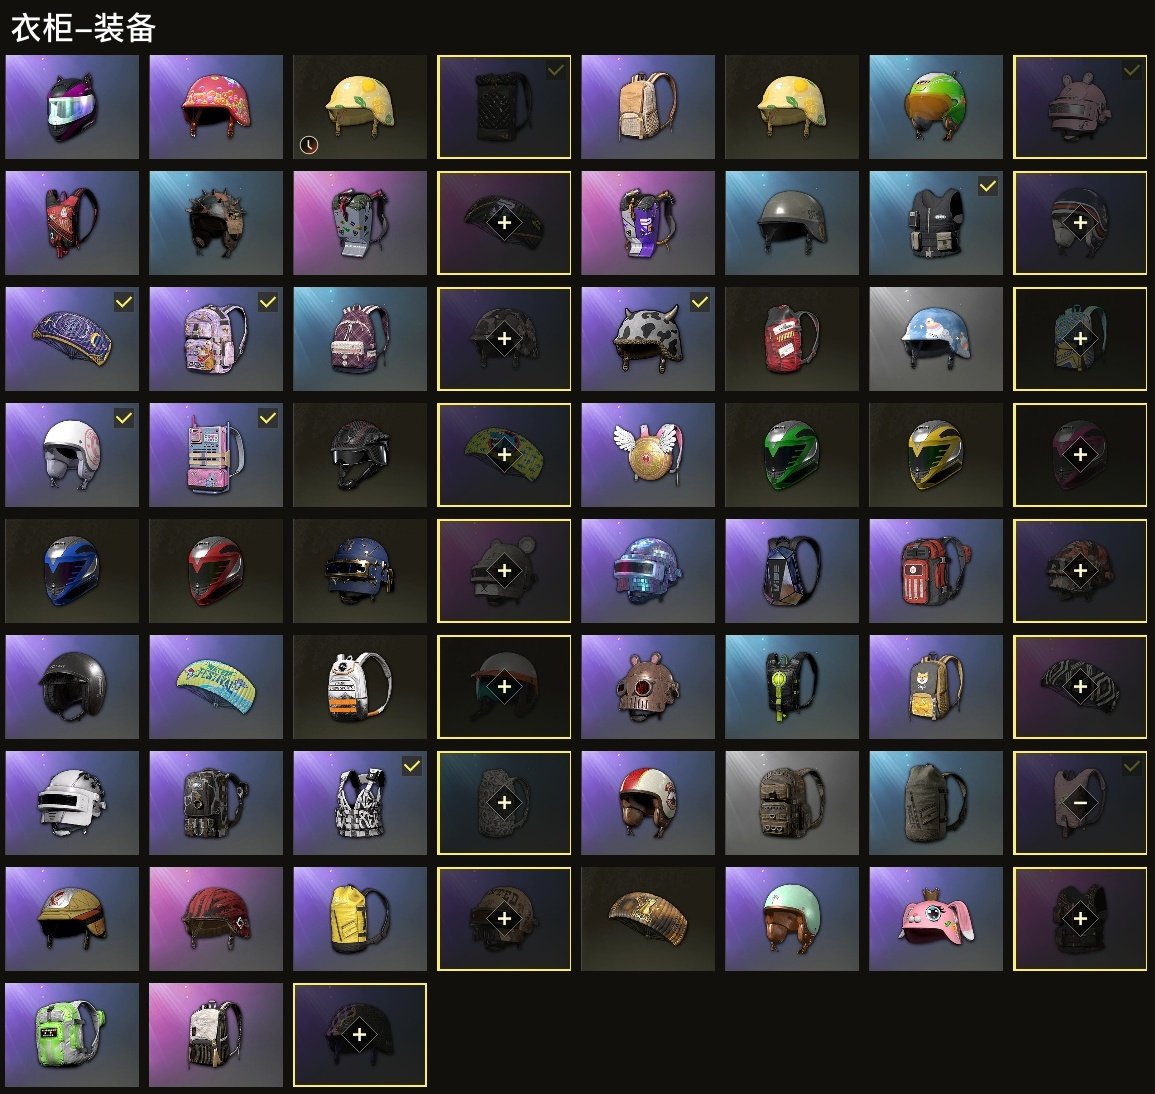Viewport: 1155px width, 1094px height.
Task: Click the cow-print horned helmet
Action: (647, 339)
